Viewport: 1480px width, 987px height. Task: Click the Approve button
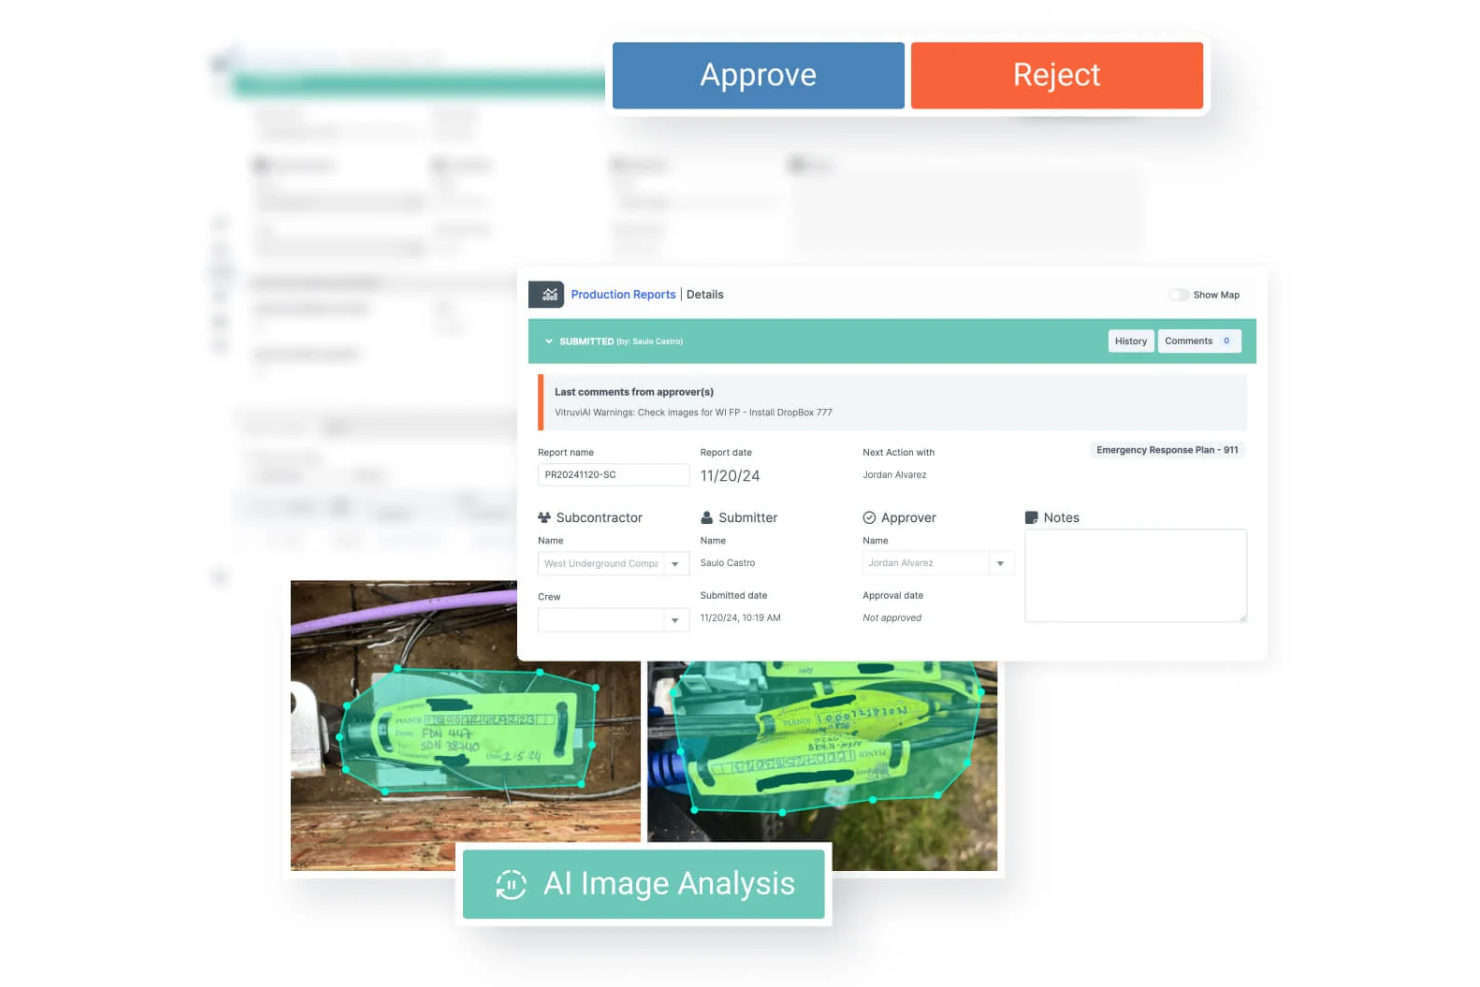[758, 74]
